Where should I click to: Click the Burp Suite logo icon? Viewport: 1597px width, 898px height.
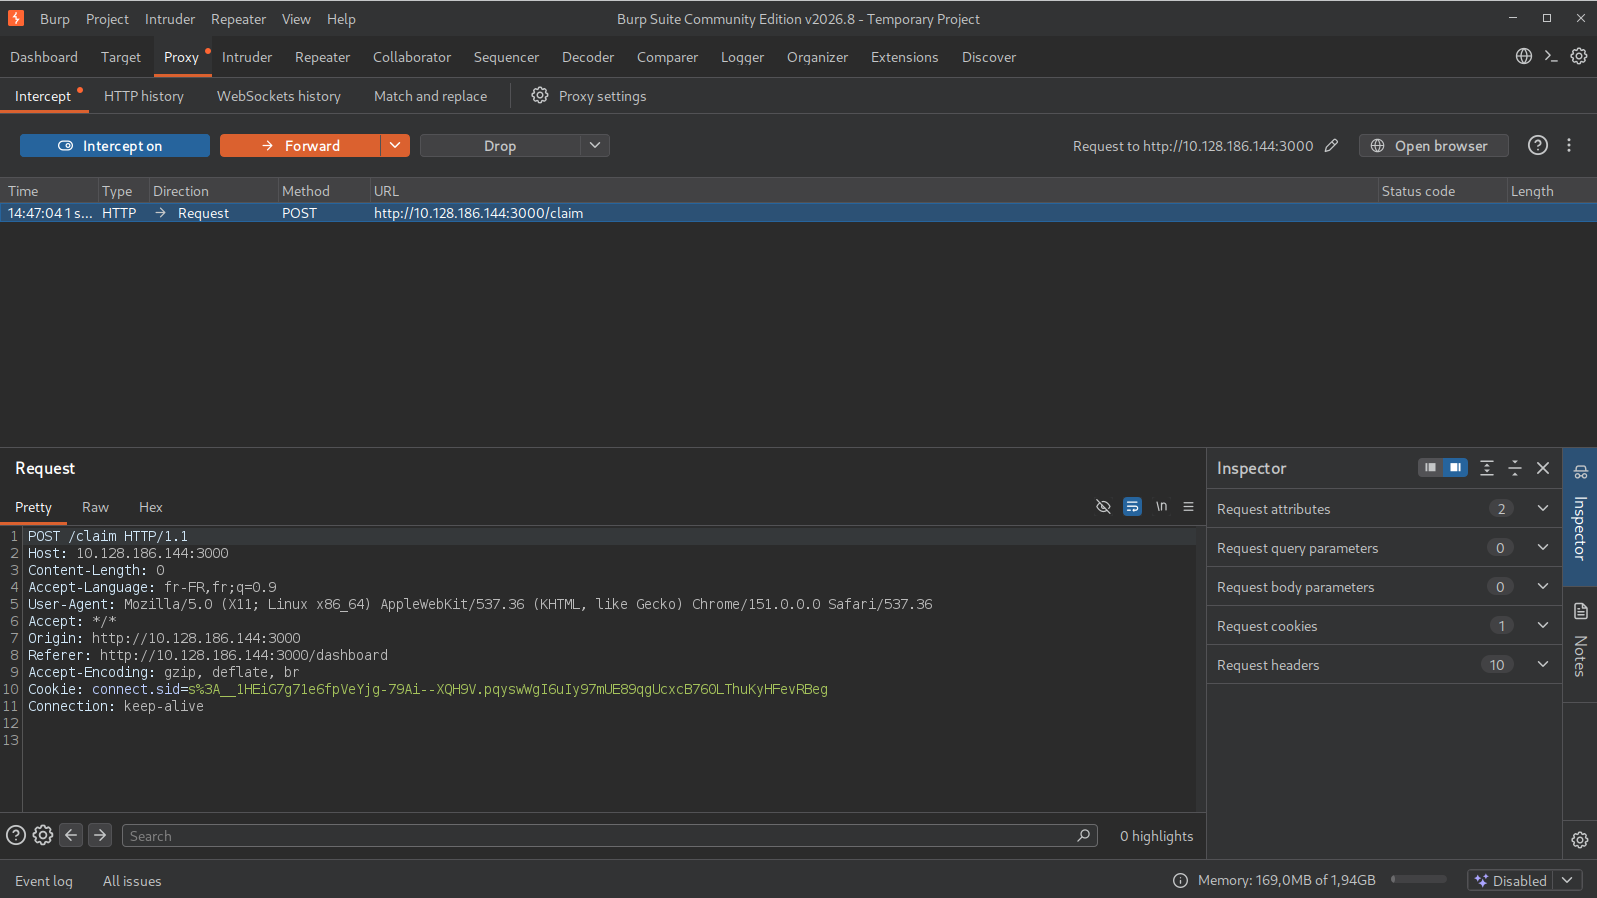16,18
